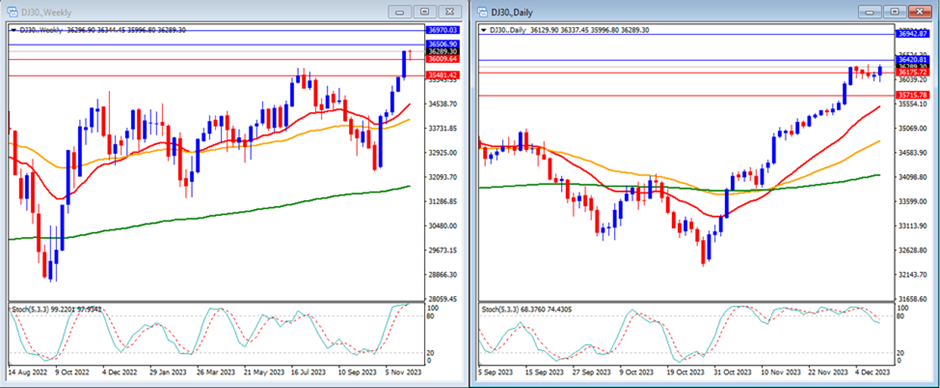
Task: Open the triangle dropdown before DJ30.,Daily label
Action: point(484,29)
